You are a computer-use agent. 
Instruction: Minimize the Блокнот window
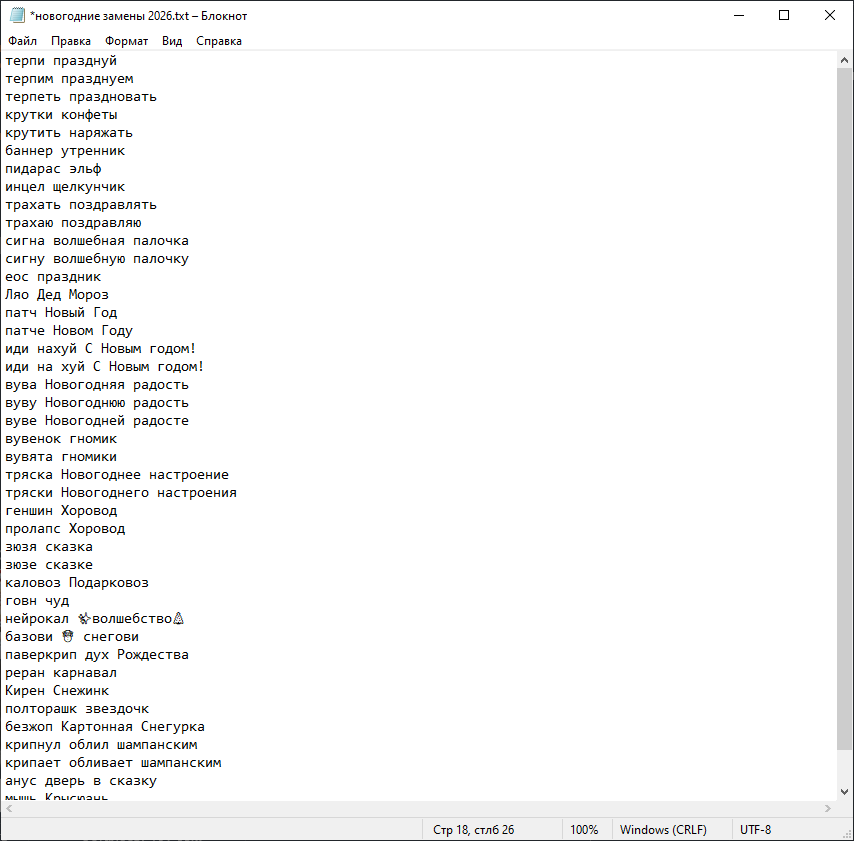pyautogui.click(x=739, y=15)
